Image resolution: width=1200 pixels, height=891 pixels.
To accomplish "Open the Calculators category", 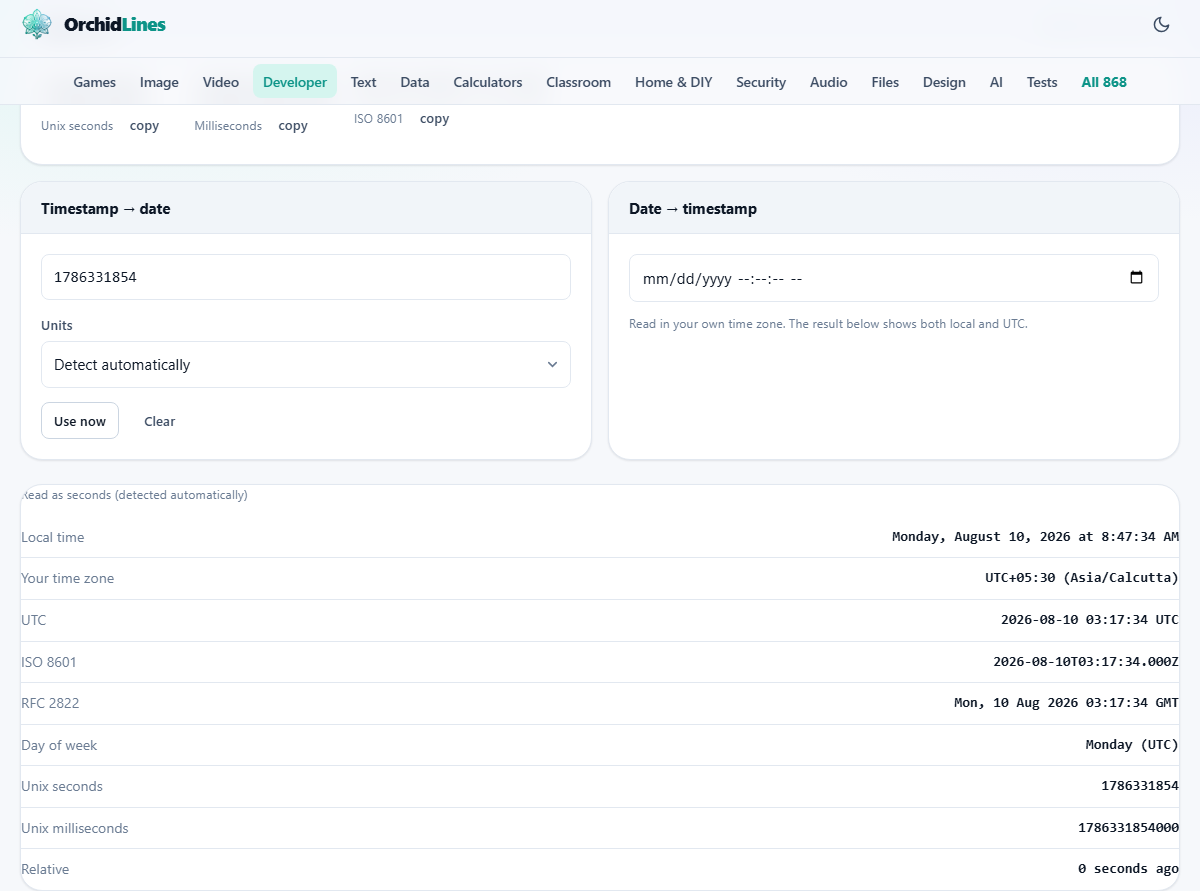I will point(488,82).
